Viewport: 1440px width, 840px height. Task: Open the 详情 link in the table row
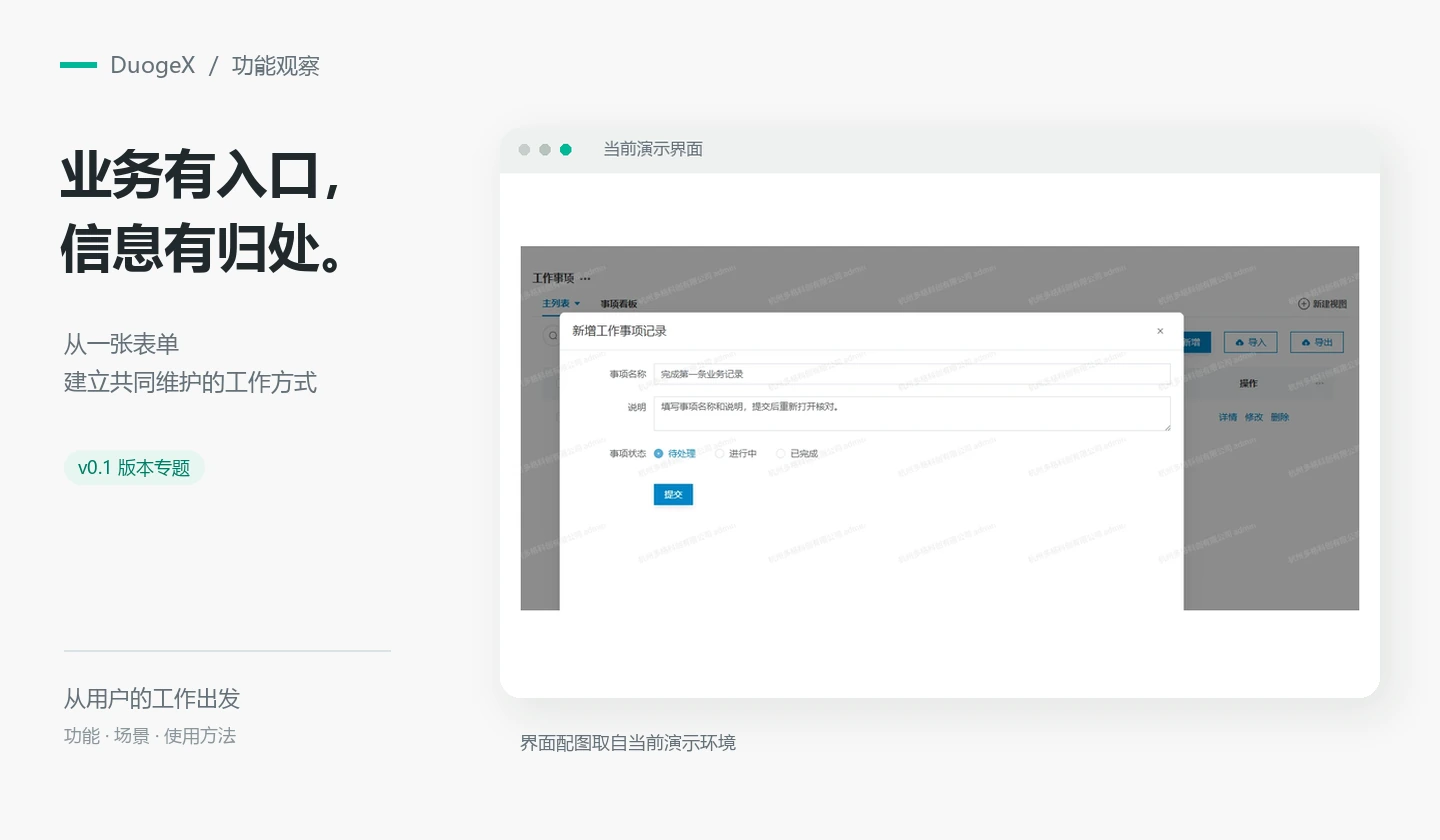(1227, 417)
